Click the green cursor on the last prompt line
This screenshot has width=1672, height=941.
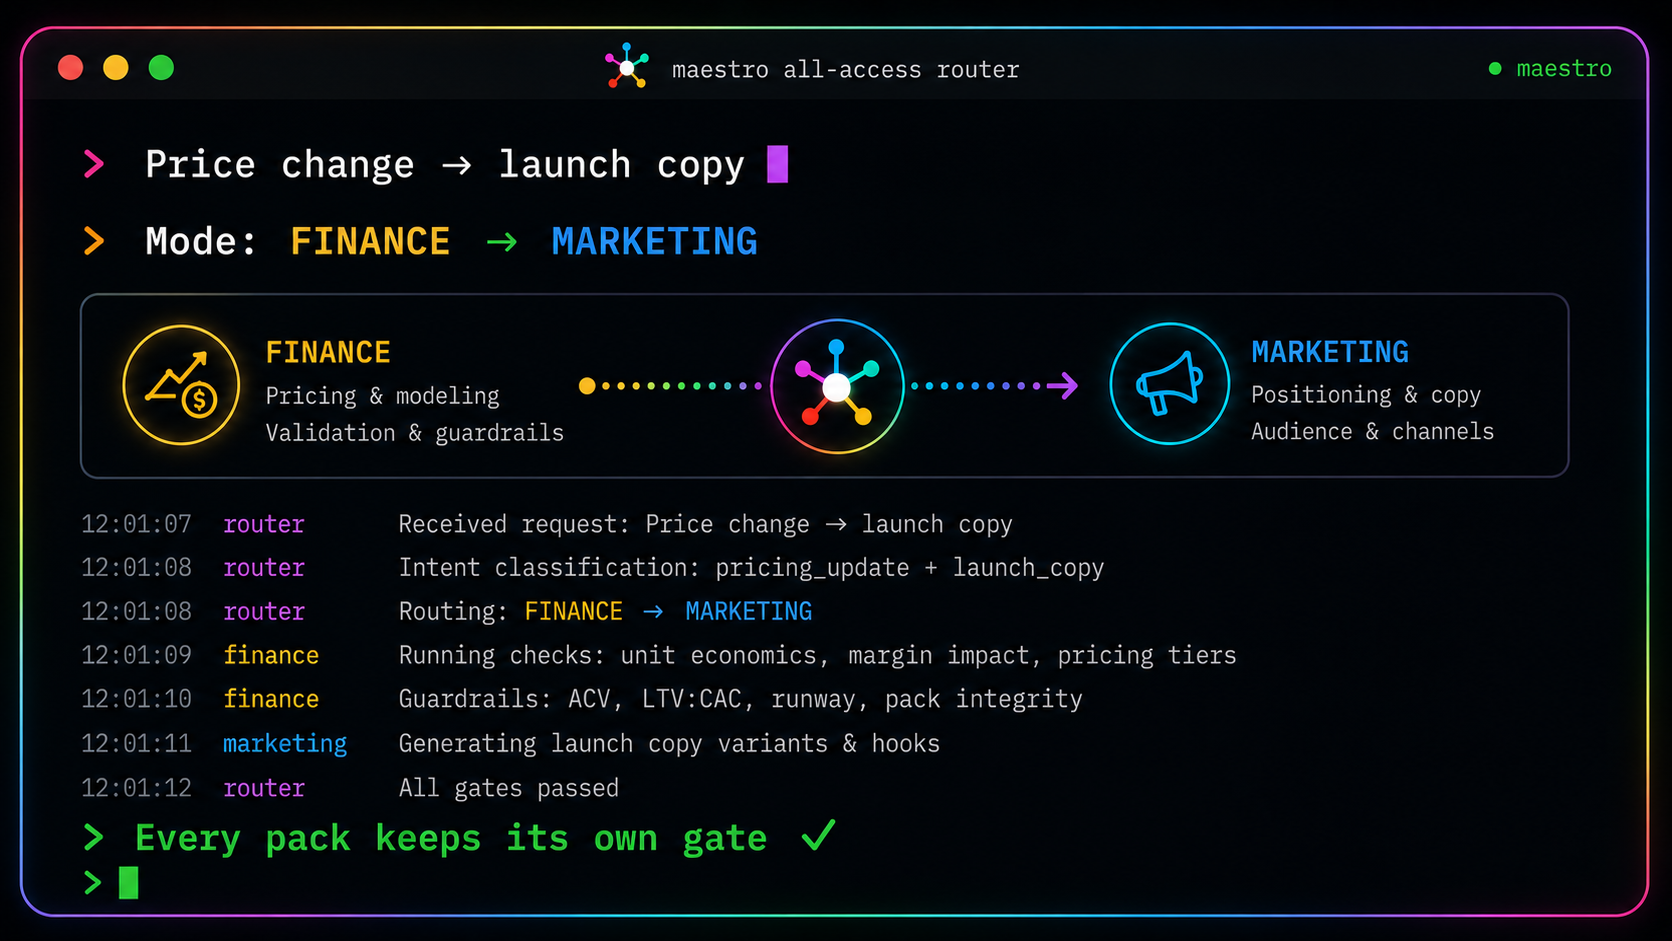coord(129,883)
